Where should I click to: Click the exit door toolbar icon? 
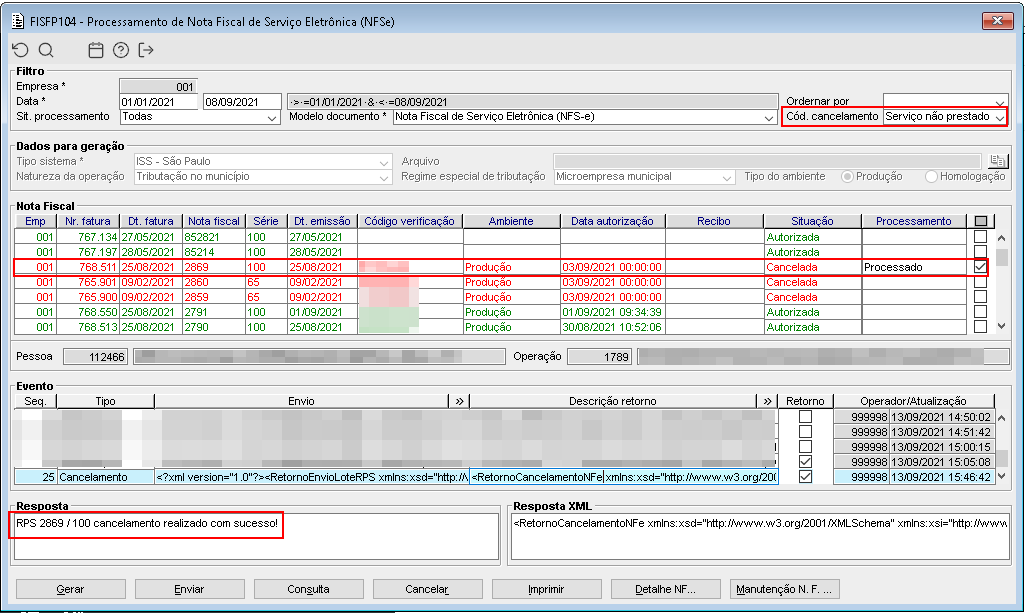click(146, 50)
